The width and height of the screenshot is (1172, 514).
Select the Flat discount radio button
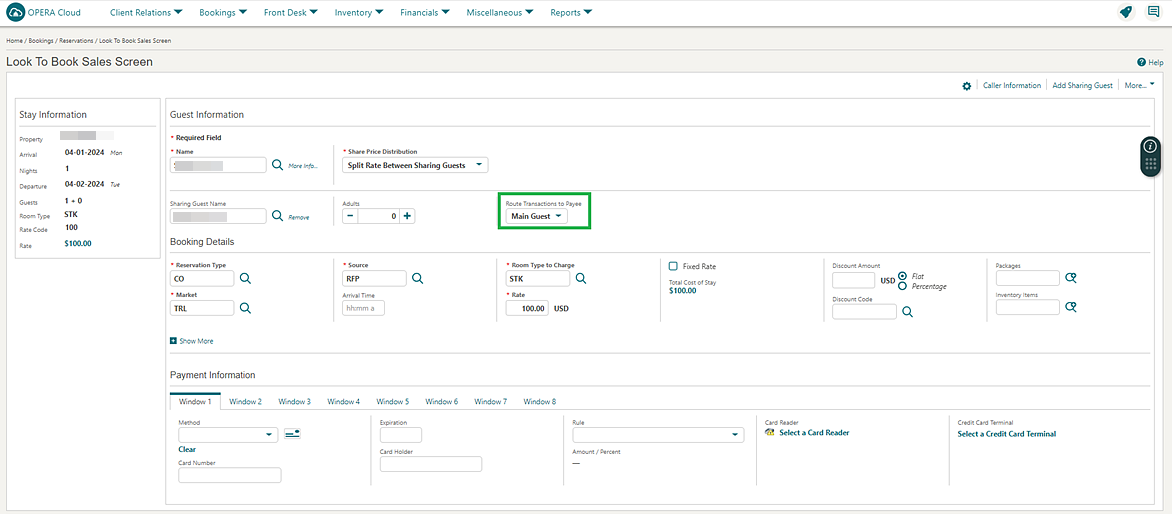903,276
